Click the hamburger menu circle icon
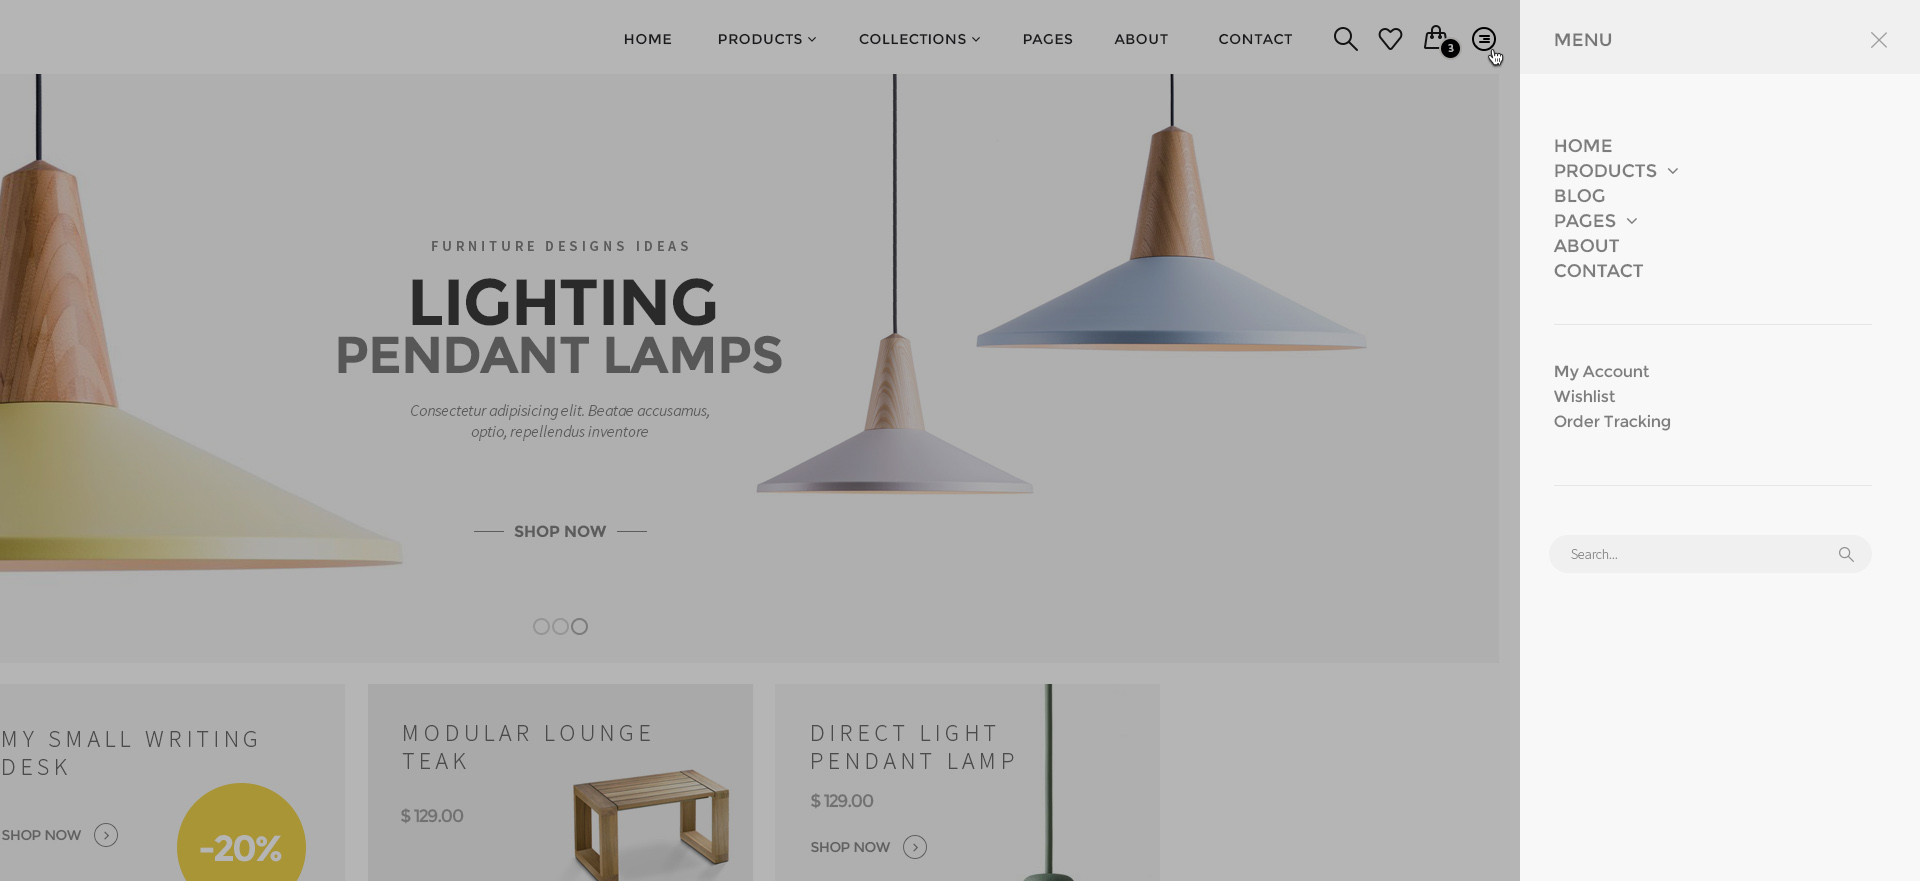This screenshot has width=1920, height=881. tap(1484, 39)
